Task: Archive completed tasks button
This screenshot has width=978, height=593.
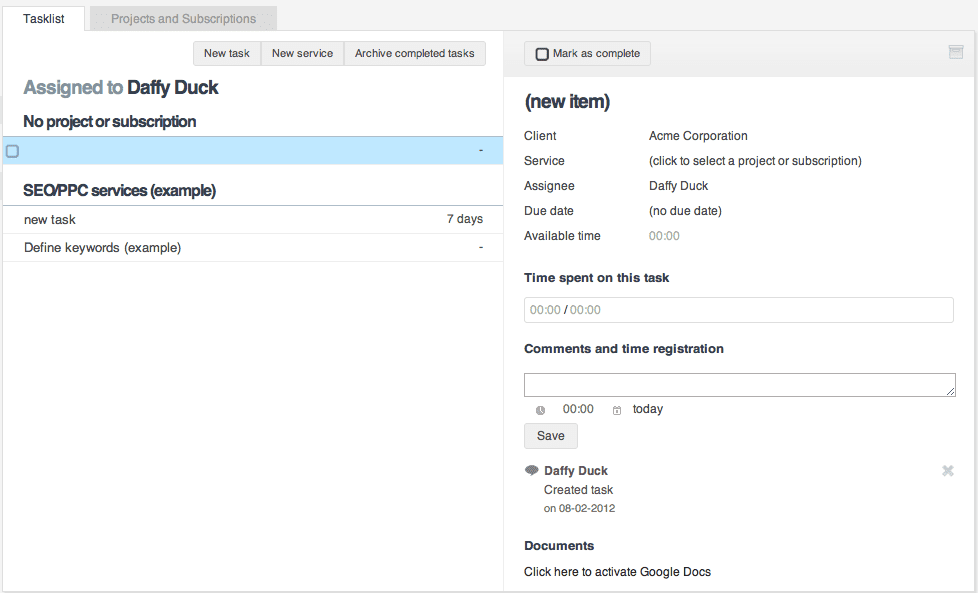Action: (x=415, y=54)
